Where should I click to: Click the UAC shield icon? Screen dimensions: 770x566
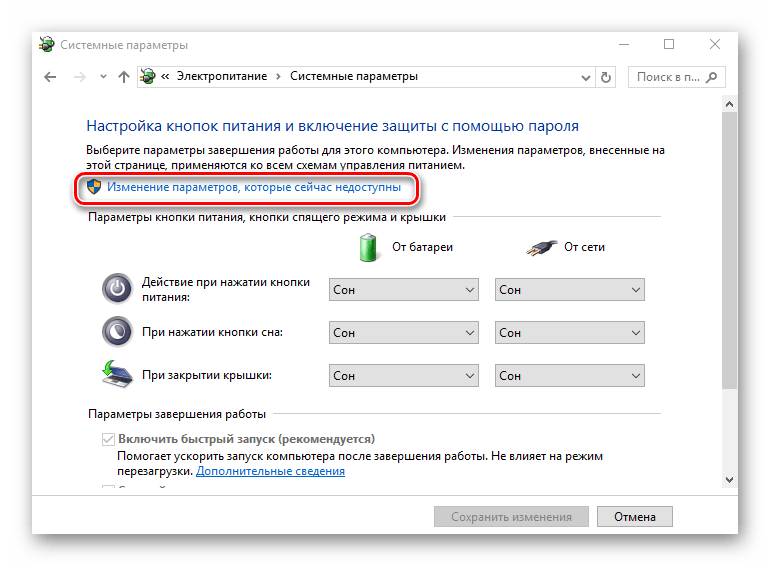pos(94,187)
